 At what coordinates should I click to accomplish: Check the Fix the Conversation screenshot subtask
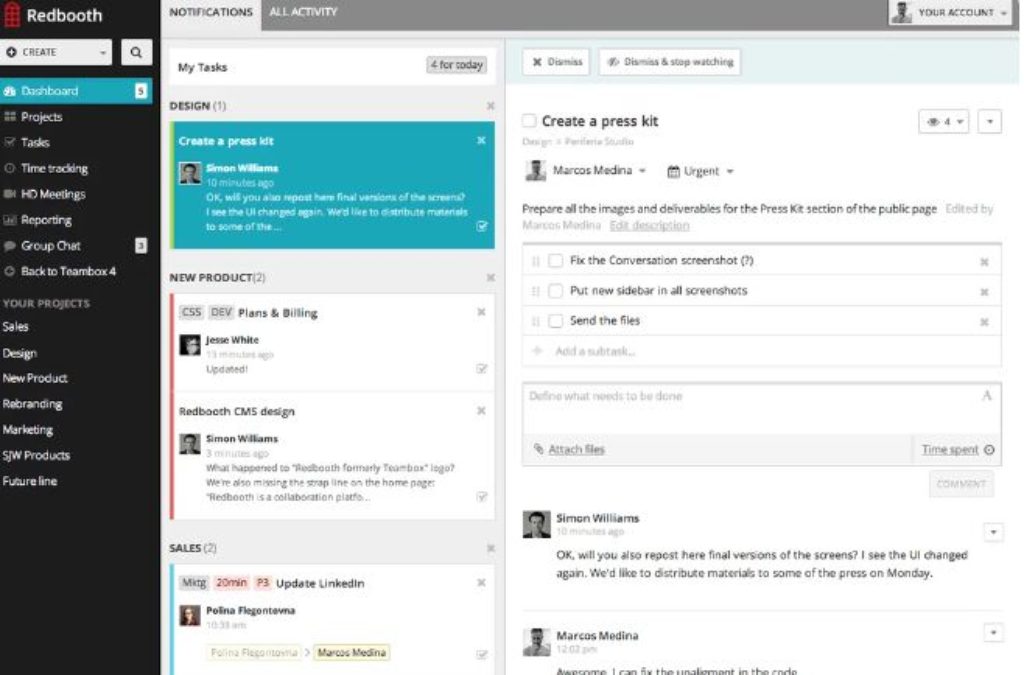pyautogui.click(x=556, y=260)
